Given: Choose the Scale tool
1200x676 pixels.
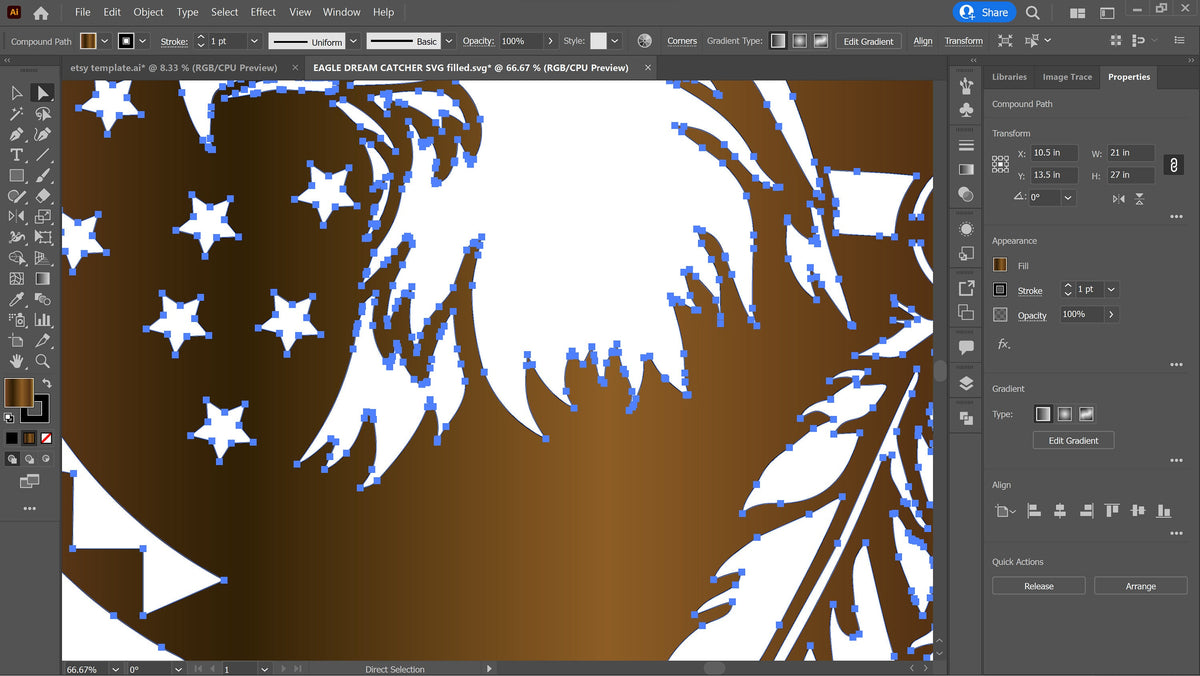Looking at the screenshot, I should tap(42, 216).
